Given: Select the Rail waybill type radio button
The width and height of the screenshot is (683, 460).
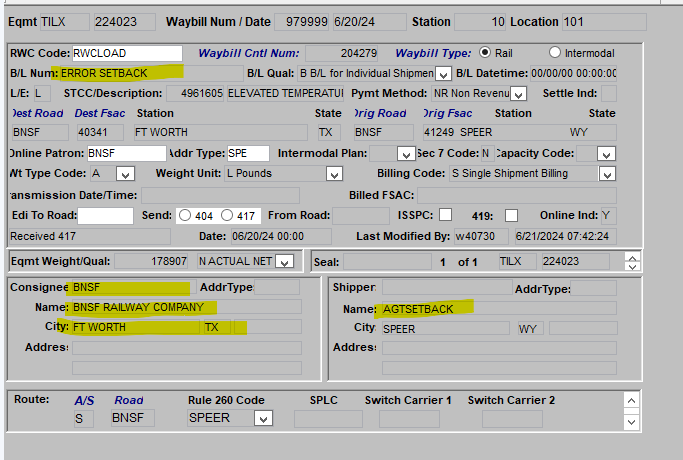Looking at the screenshot, I should click(x=485, y=52).
